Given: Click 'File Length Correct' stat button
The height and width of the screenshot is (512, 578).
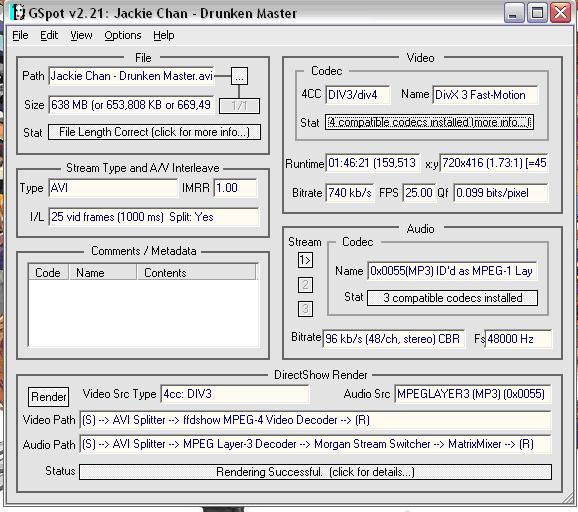Looking at the screenshot, I should (154, 132).
